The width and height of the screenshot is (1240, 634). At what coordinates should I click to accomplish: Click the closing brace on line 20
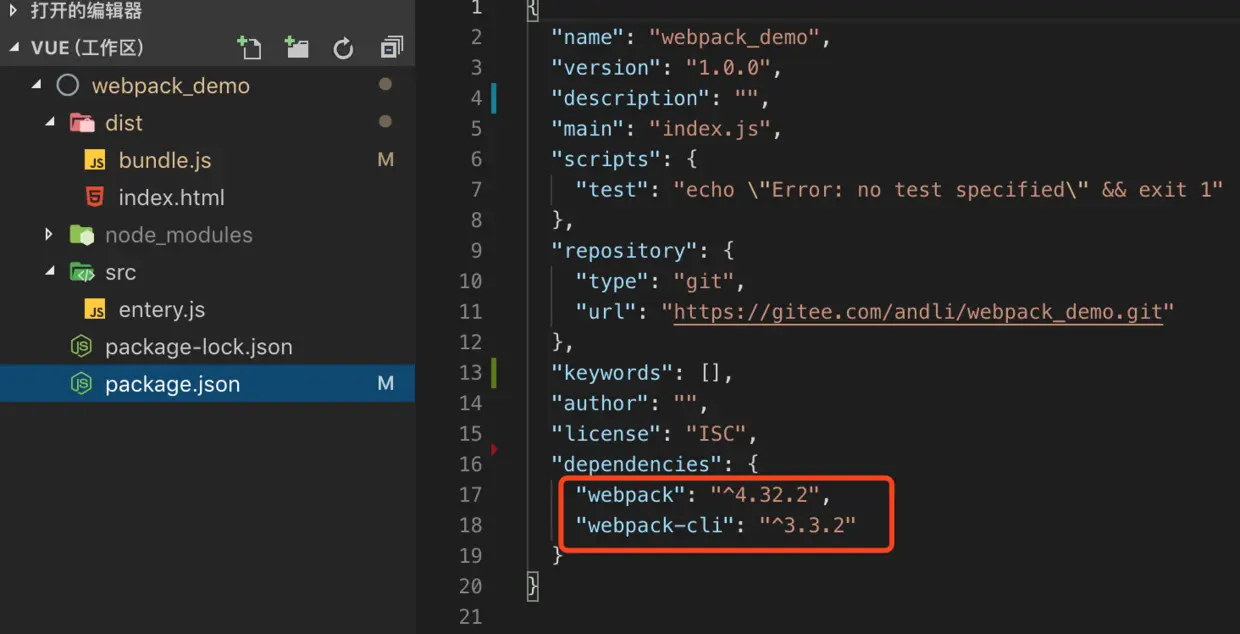pyautogui.click(x=533, y=586)
